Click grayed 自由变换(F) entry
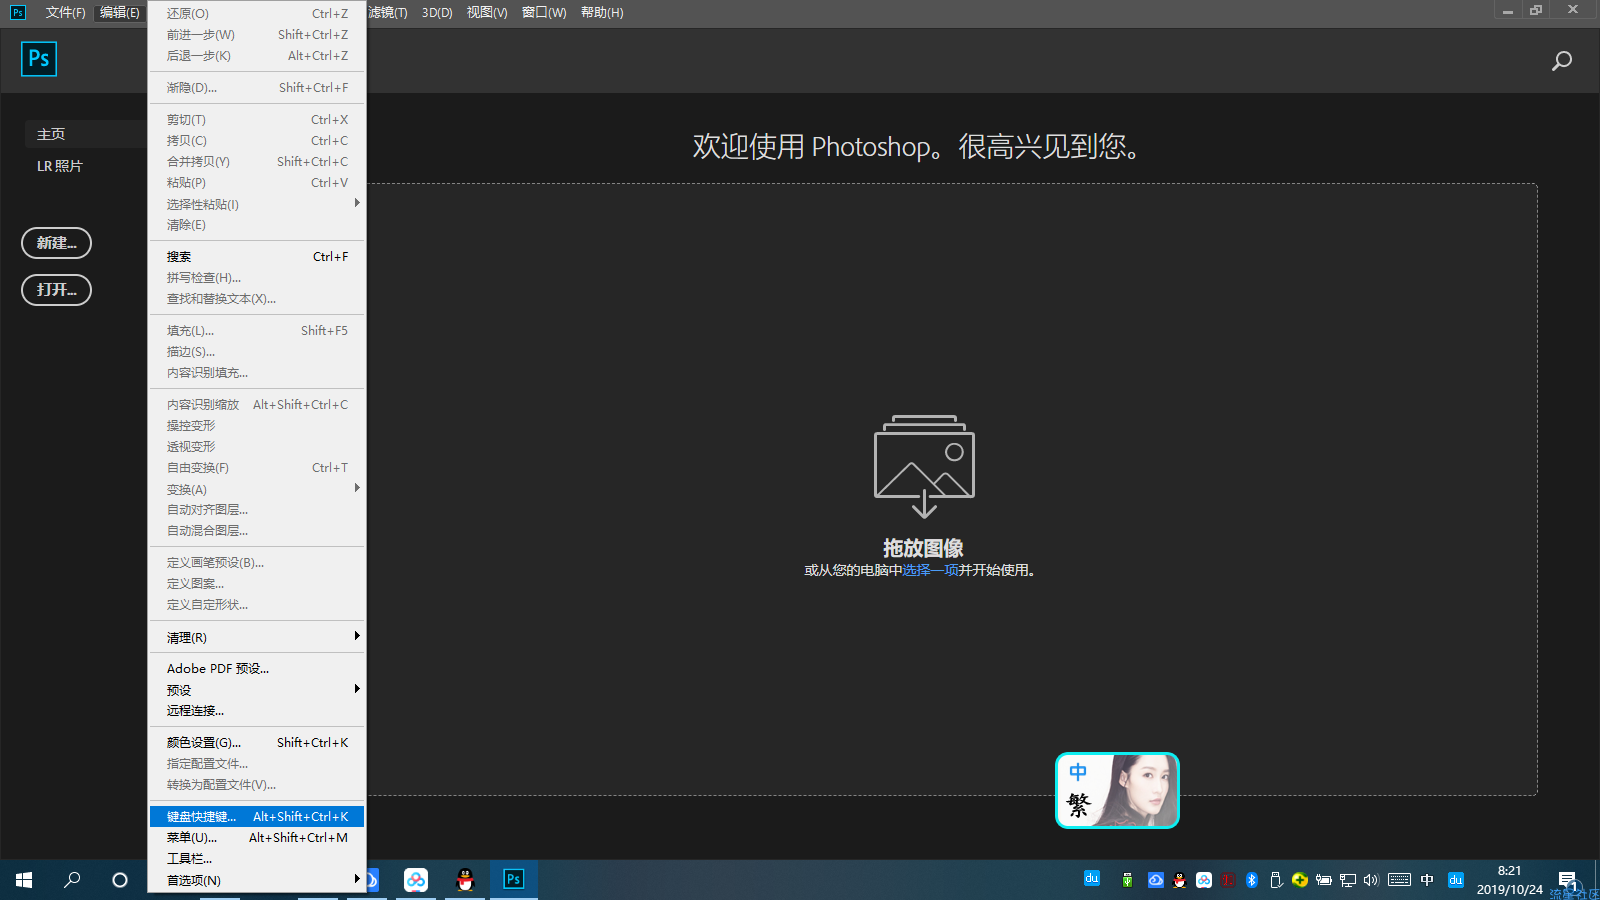The image size is (1600, 900). click(257, 468)
